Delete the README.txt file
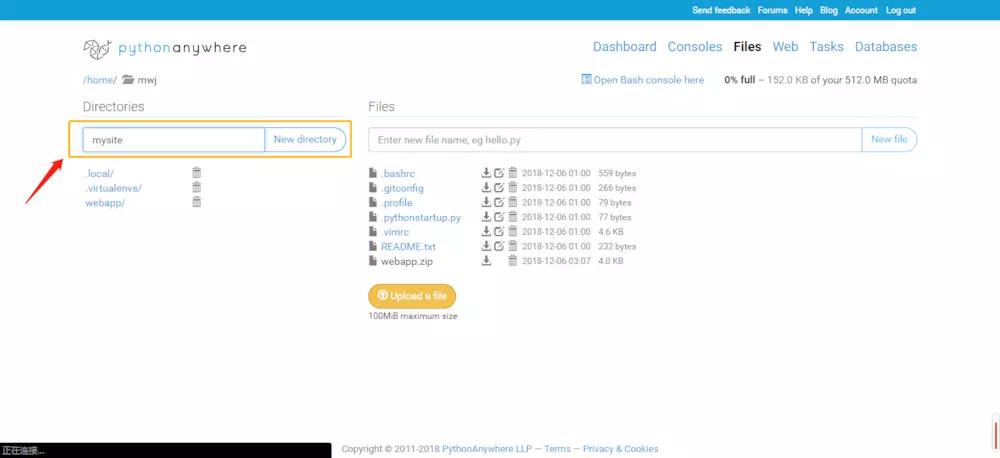The height and width of the screenshot is (458, 1000). pyautogui.click(x=512, y=246)
